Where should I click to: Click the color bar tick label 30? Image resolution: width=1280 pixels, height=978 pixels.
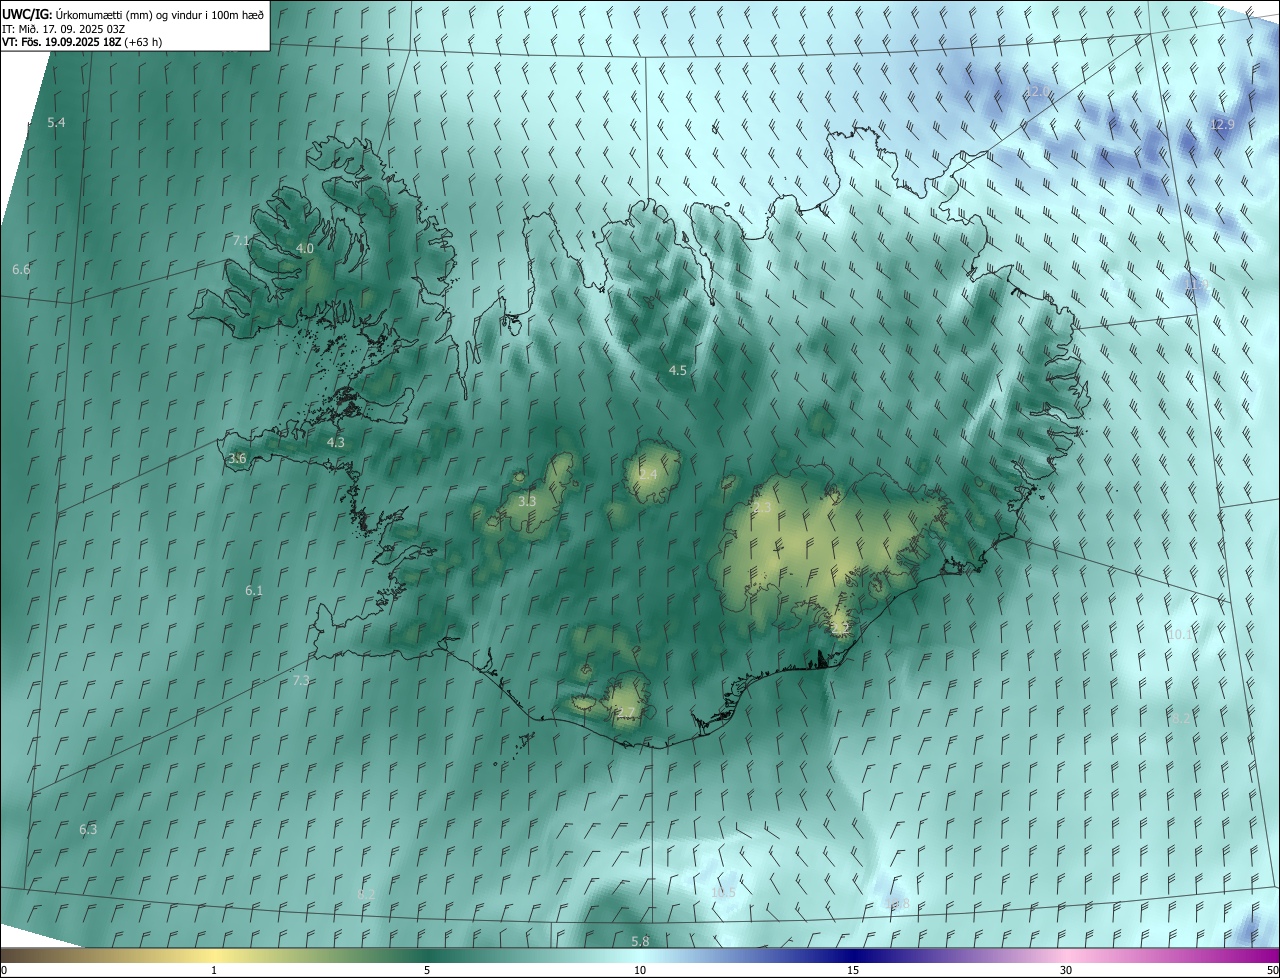[1066, 970]
